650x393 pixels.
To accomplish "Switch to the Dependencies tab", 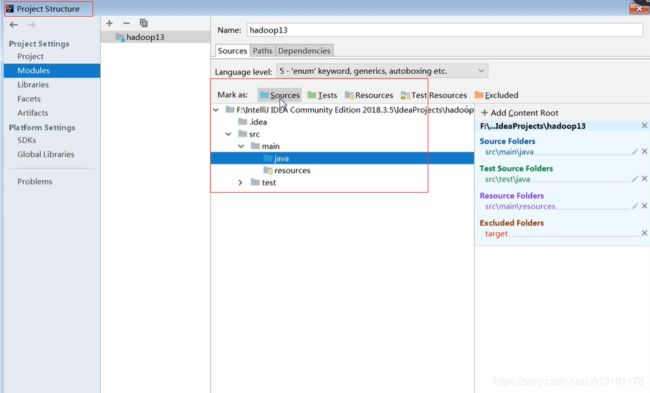I will (x=304, y=51).
